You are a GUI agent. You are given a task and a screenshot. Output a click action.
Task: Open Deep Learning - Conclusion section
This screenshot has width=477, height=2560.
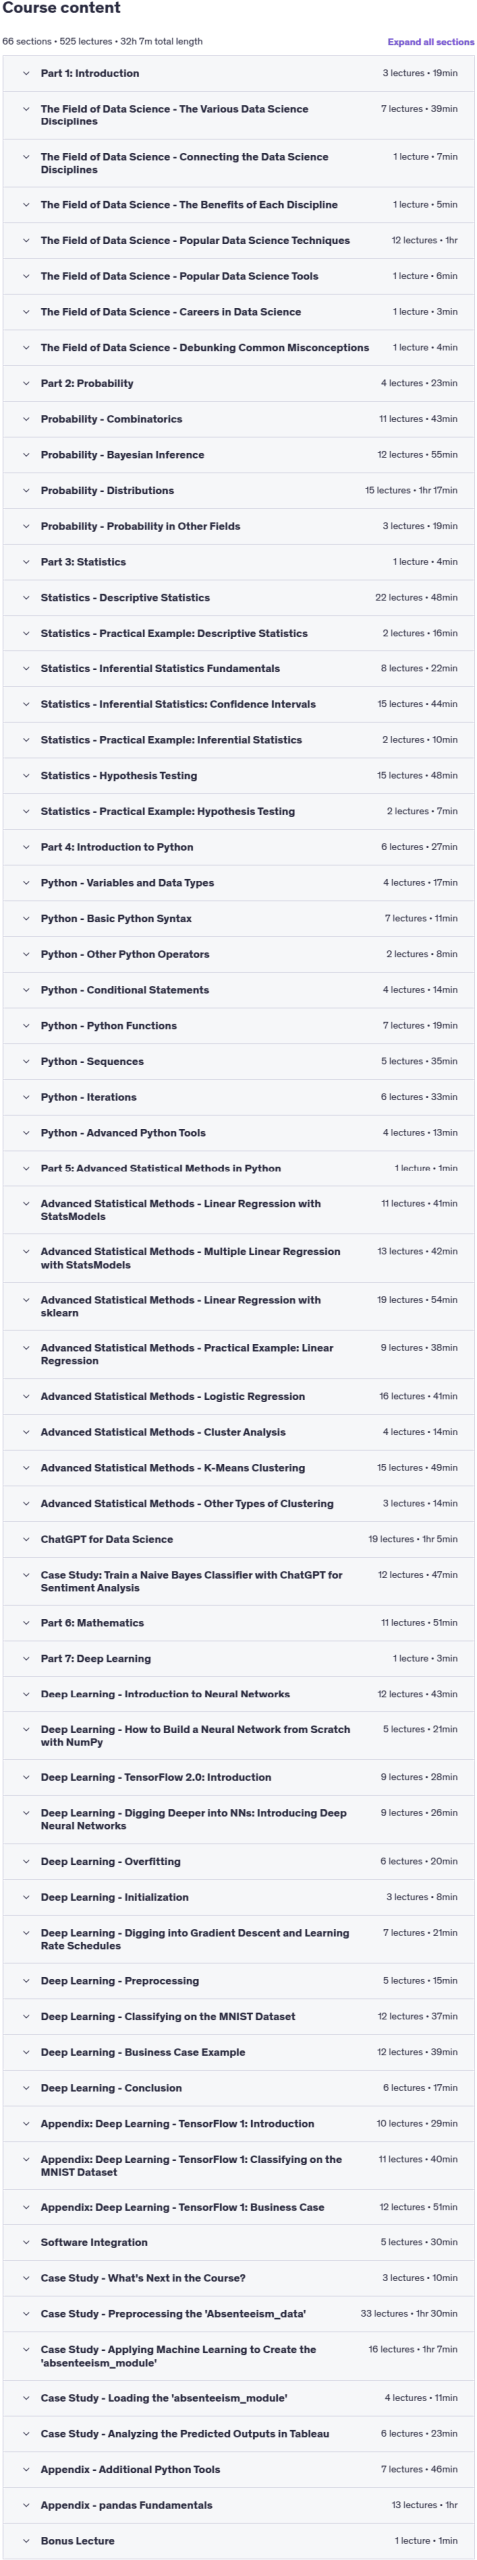tap(238, 2089)
